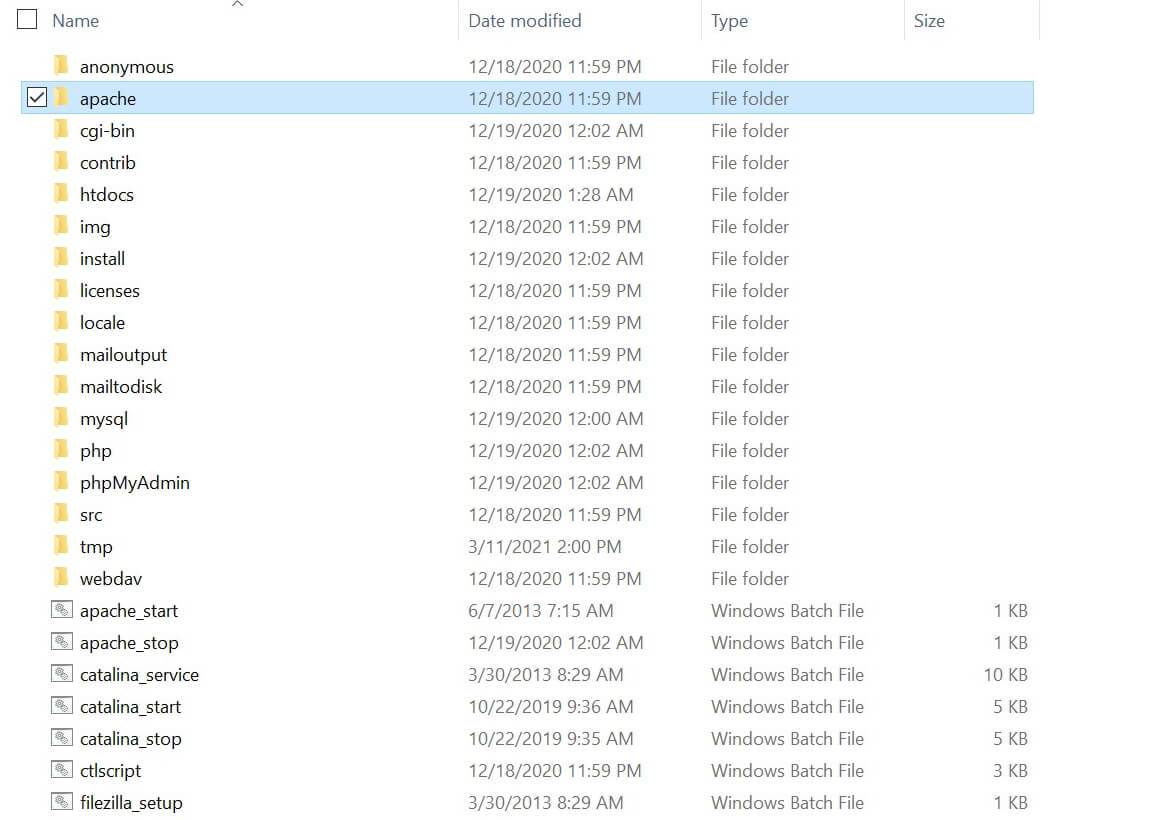Viewport: 1171px width, 820px height.
Task: Sort by Name column header
Action: 75,21
